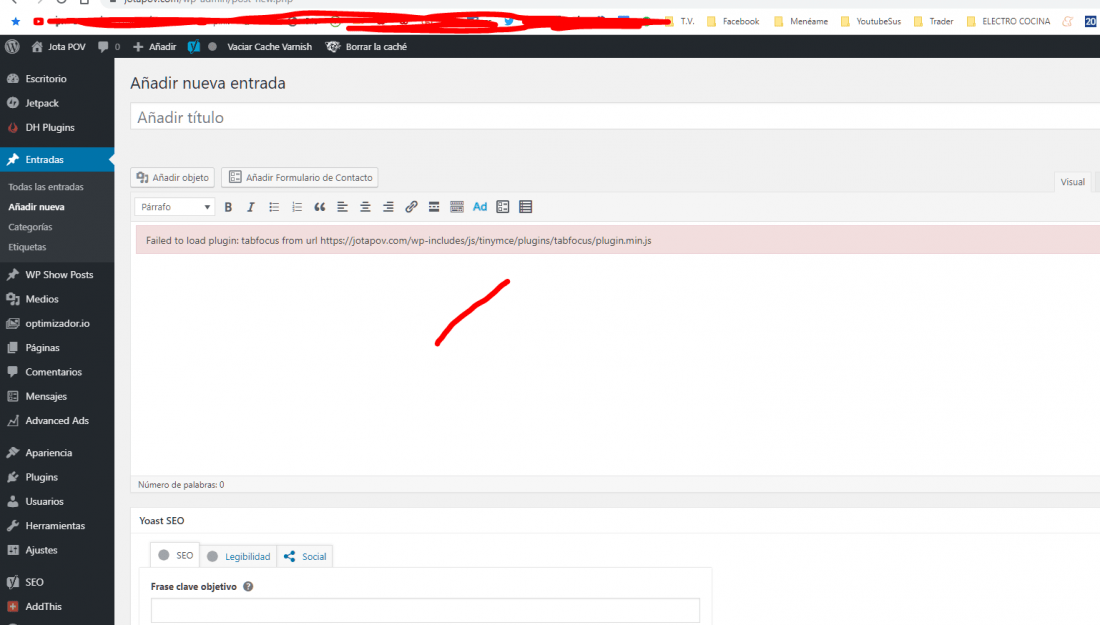
Task: Click Añadir nueva submenu item
Action: click(x=36, y=207)
